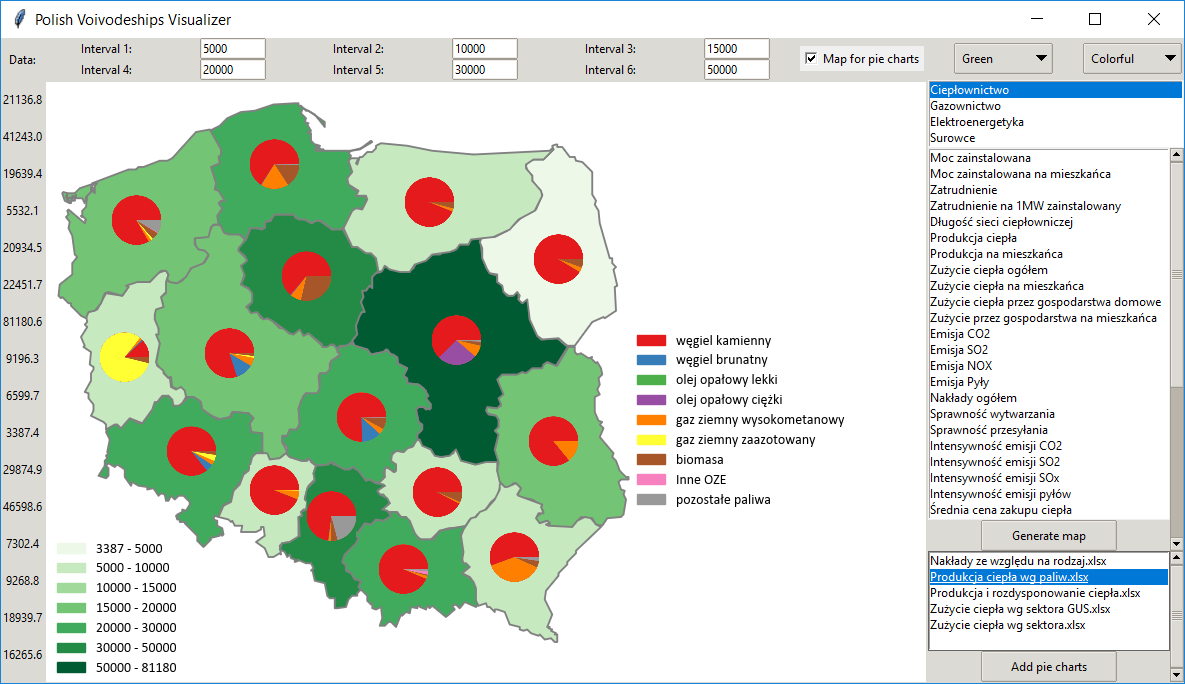Select Emisja NOX item
Image resolution: width=1185 pixels, height=684 pixels.
(x=1049, y=366)
